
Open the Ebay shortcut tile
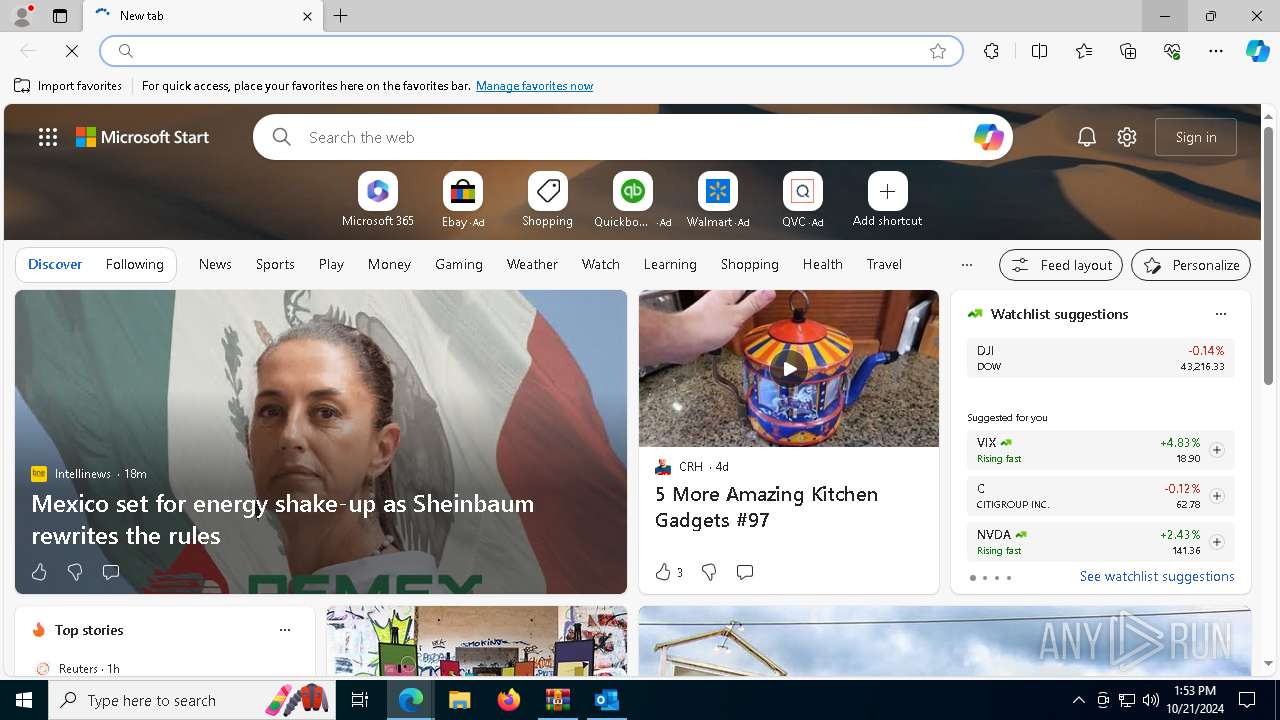click(463, 200)
